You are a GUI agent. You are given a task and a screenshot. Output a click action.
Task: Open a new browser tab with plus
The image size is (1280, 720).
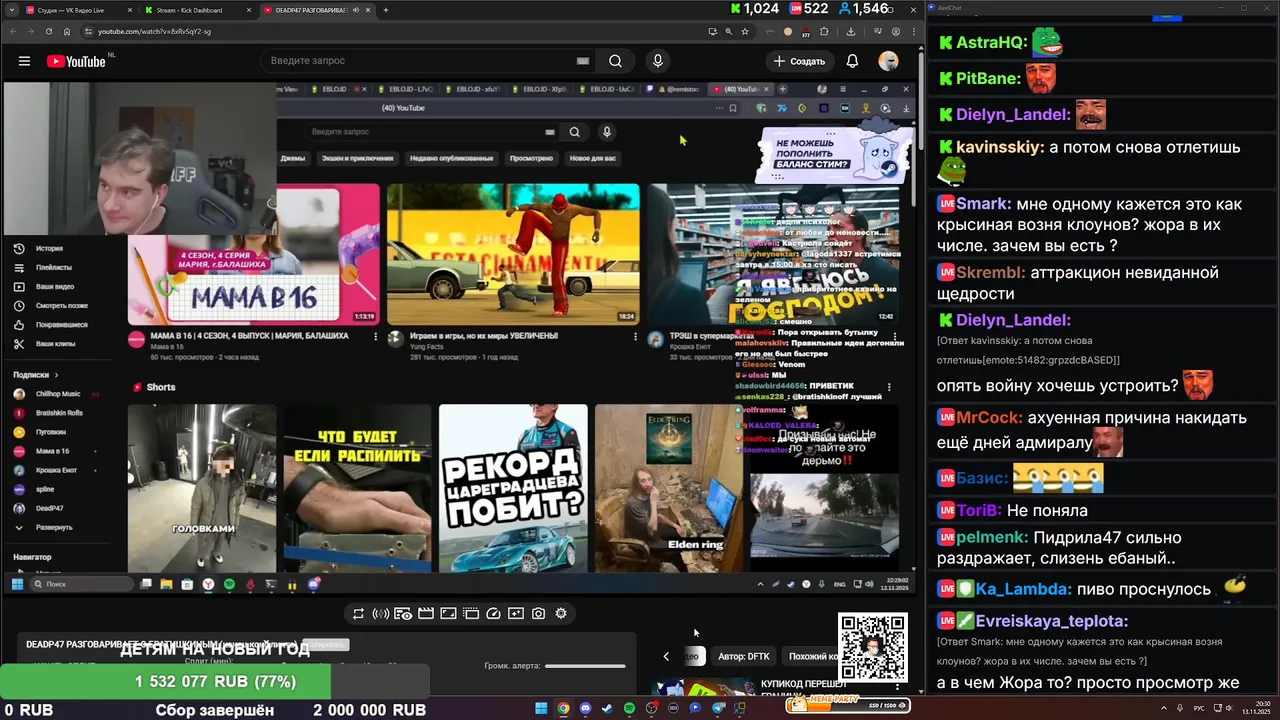386,10
